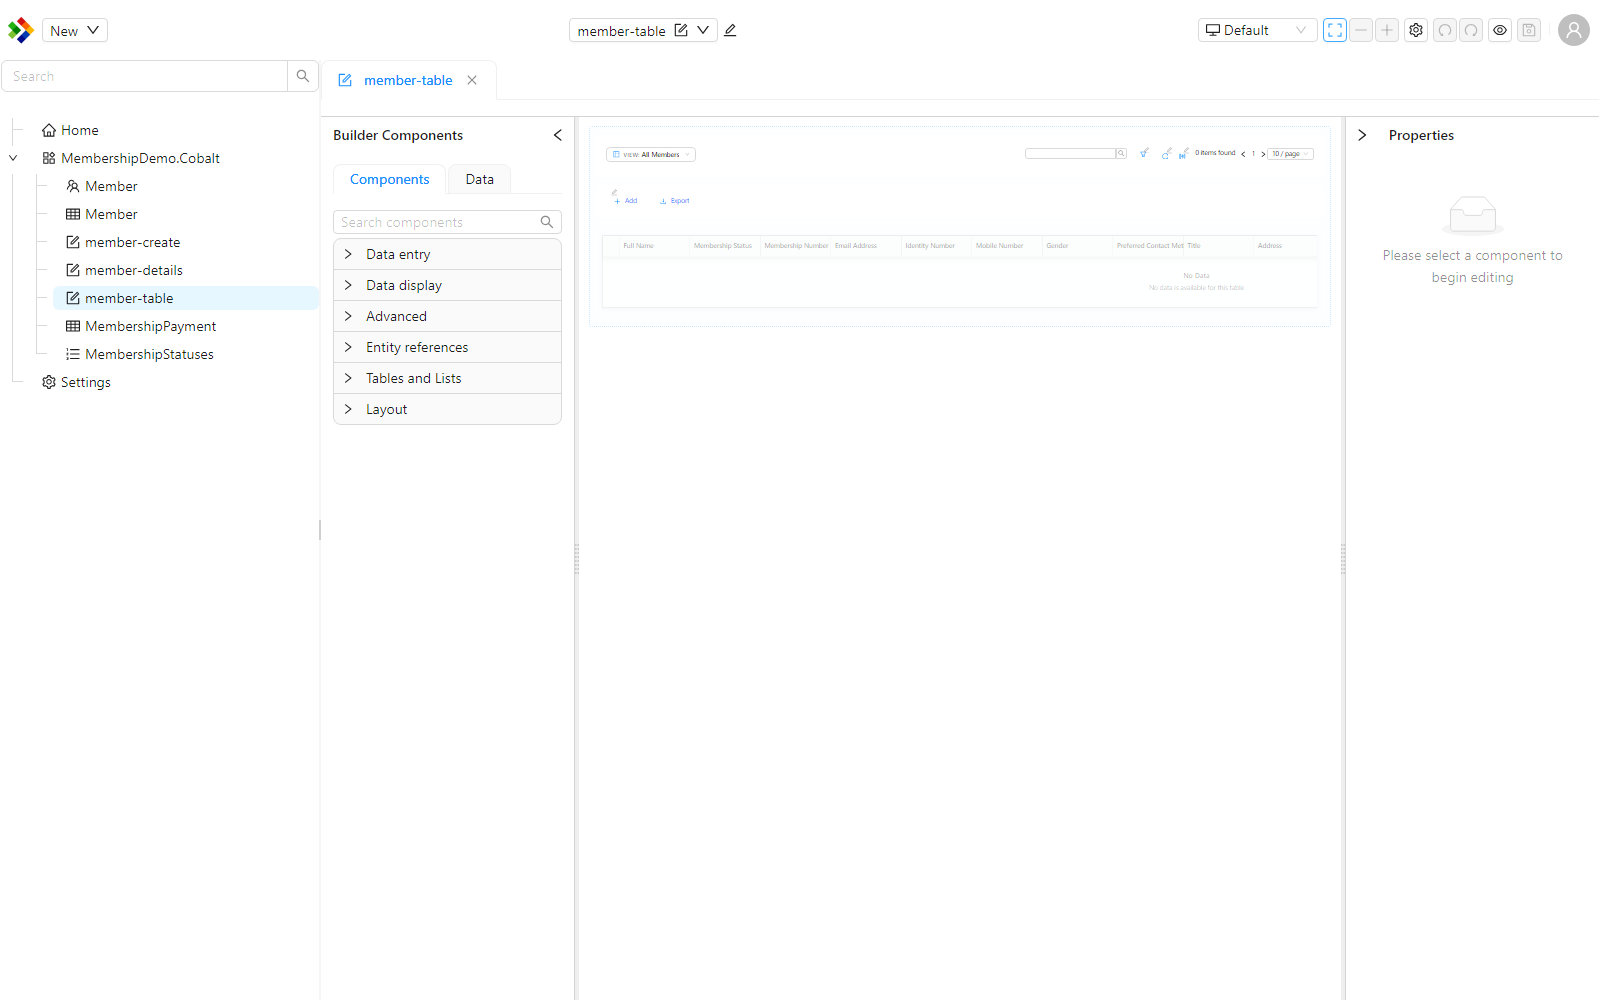Select Home in the navigation tree
This screenshot has height=1000, width=1600.
click(x=70, y=130)
